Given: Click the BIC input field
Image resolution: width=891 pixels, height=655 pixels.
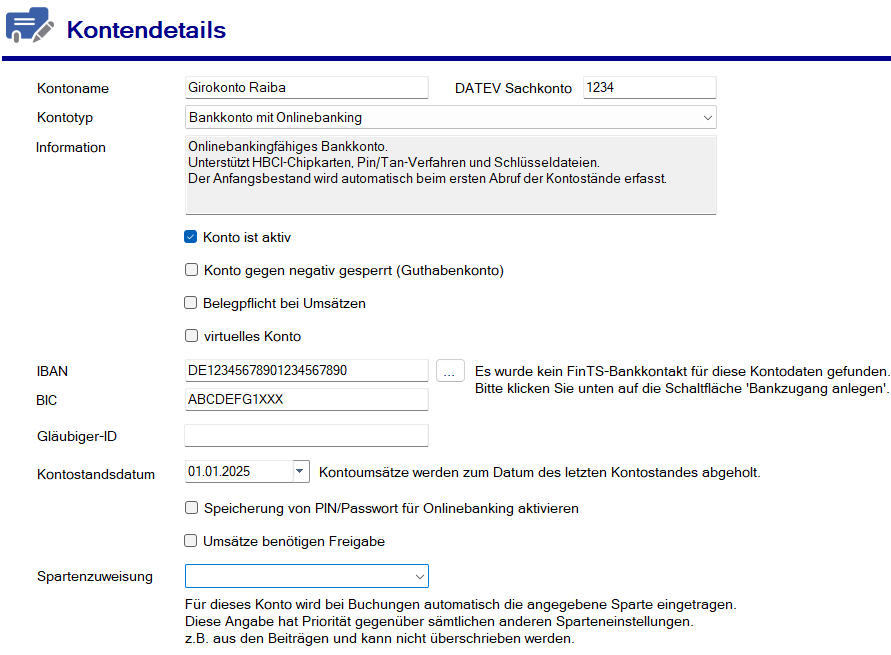Looking at the screenshot, I should point(306,400).
